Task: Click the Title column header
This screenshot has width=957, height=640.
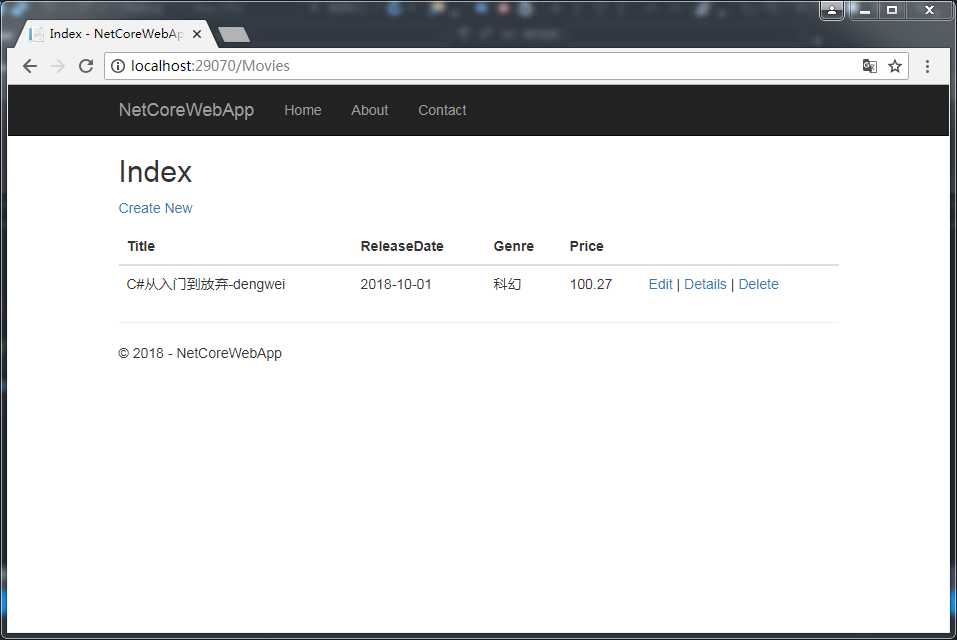Action: (x=141, y=246)
